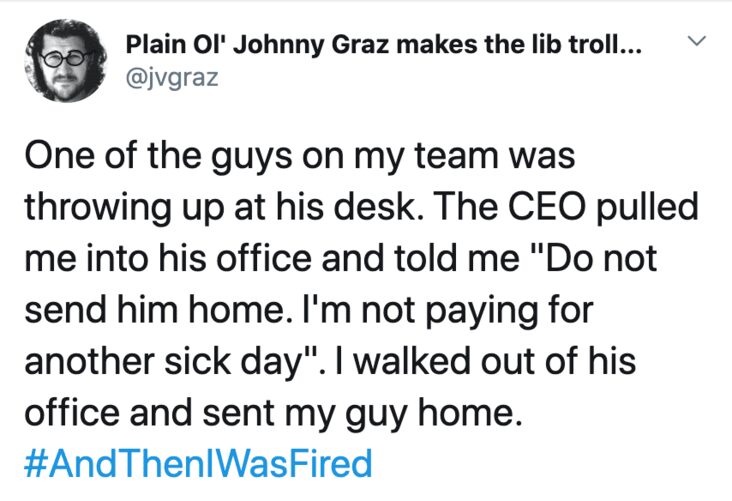Screen dimensions: 732x501
Task: Open the @jvgraz handle link
Action: tap(172, 78)
